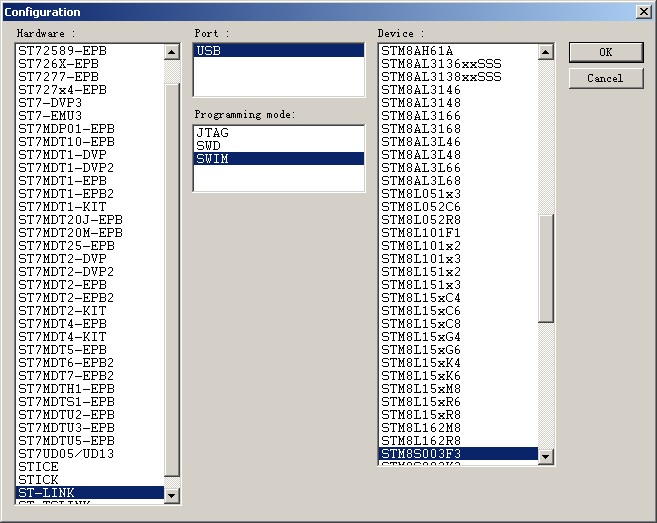Choose SWD programming mode

click(279, 146)
